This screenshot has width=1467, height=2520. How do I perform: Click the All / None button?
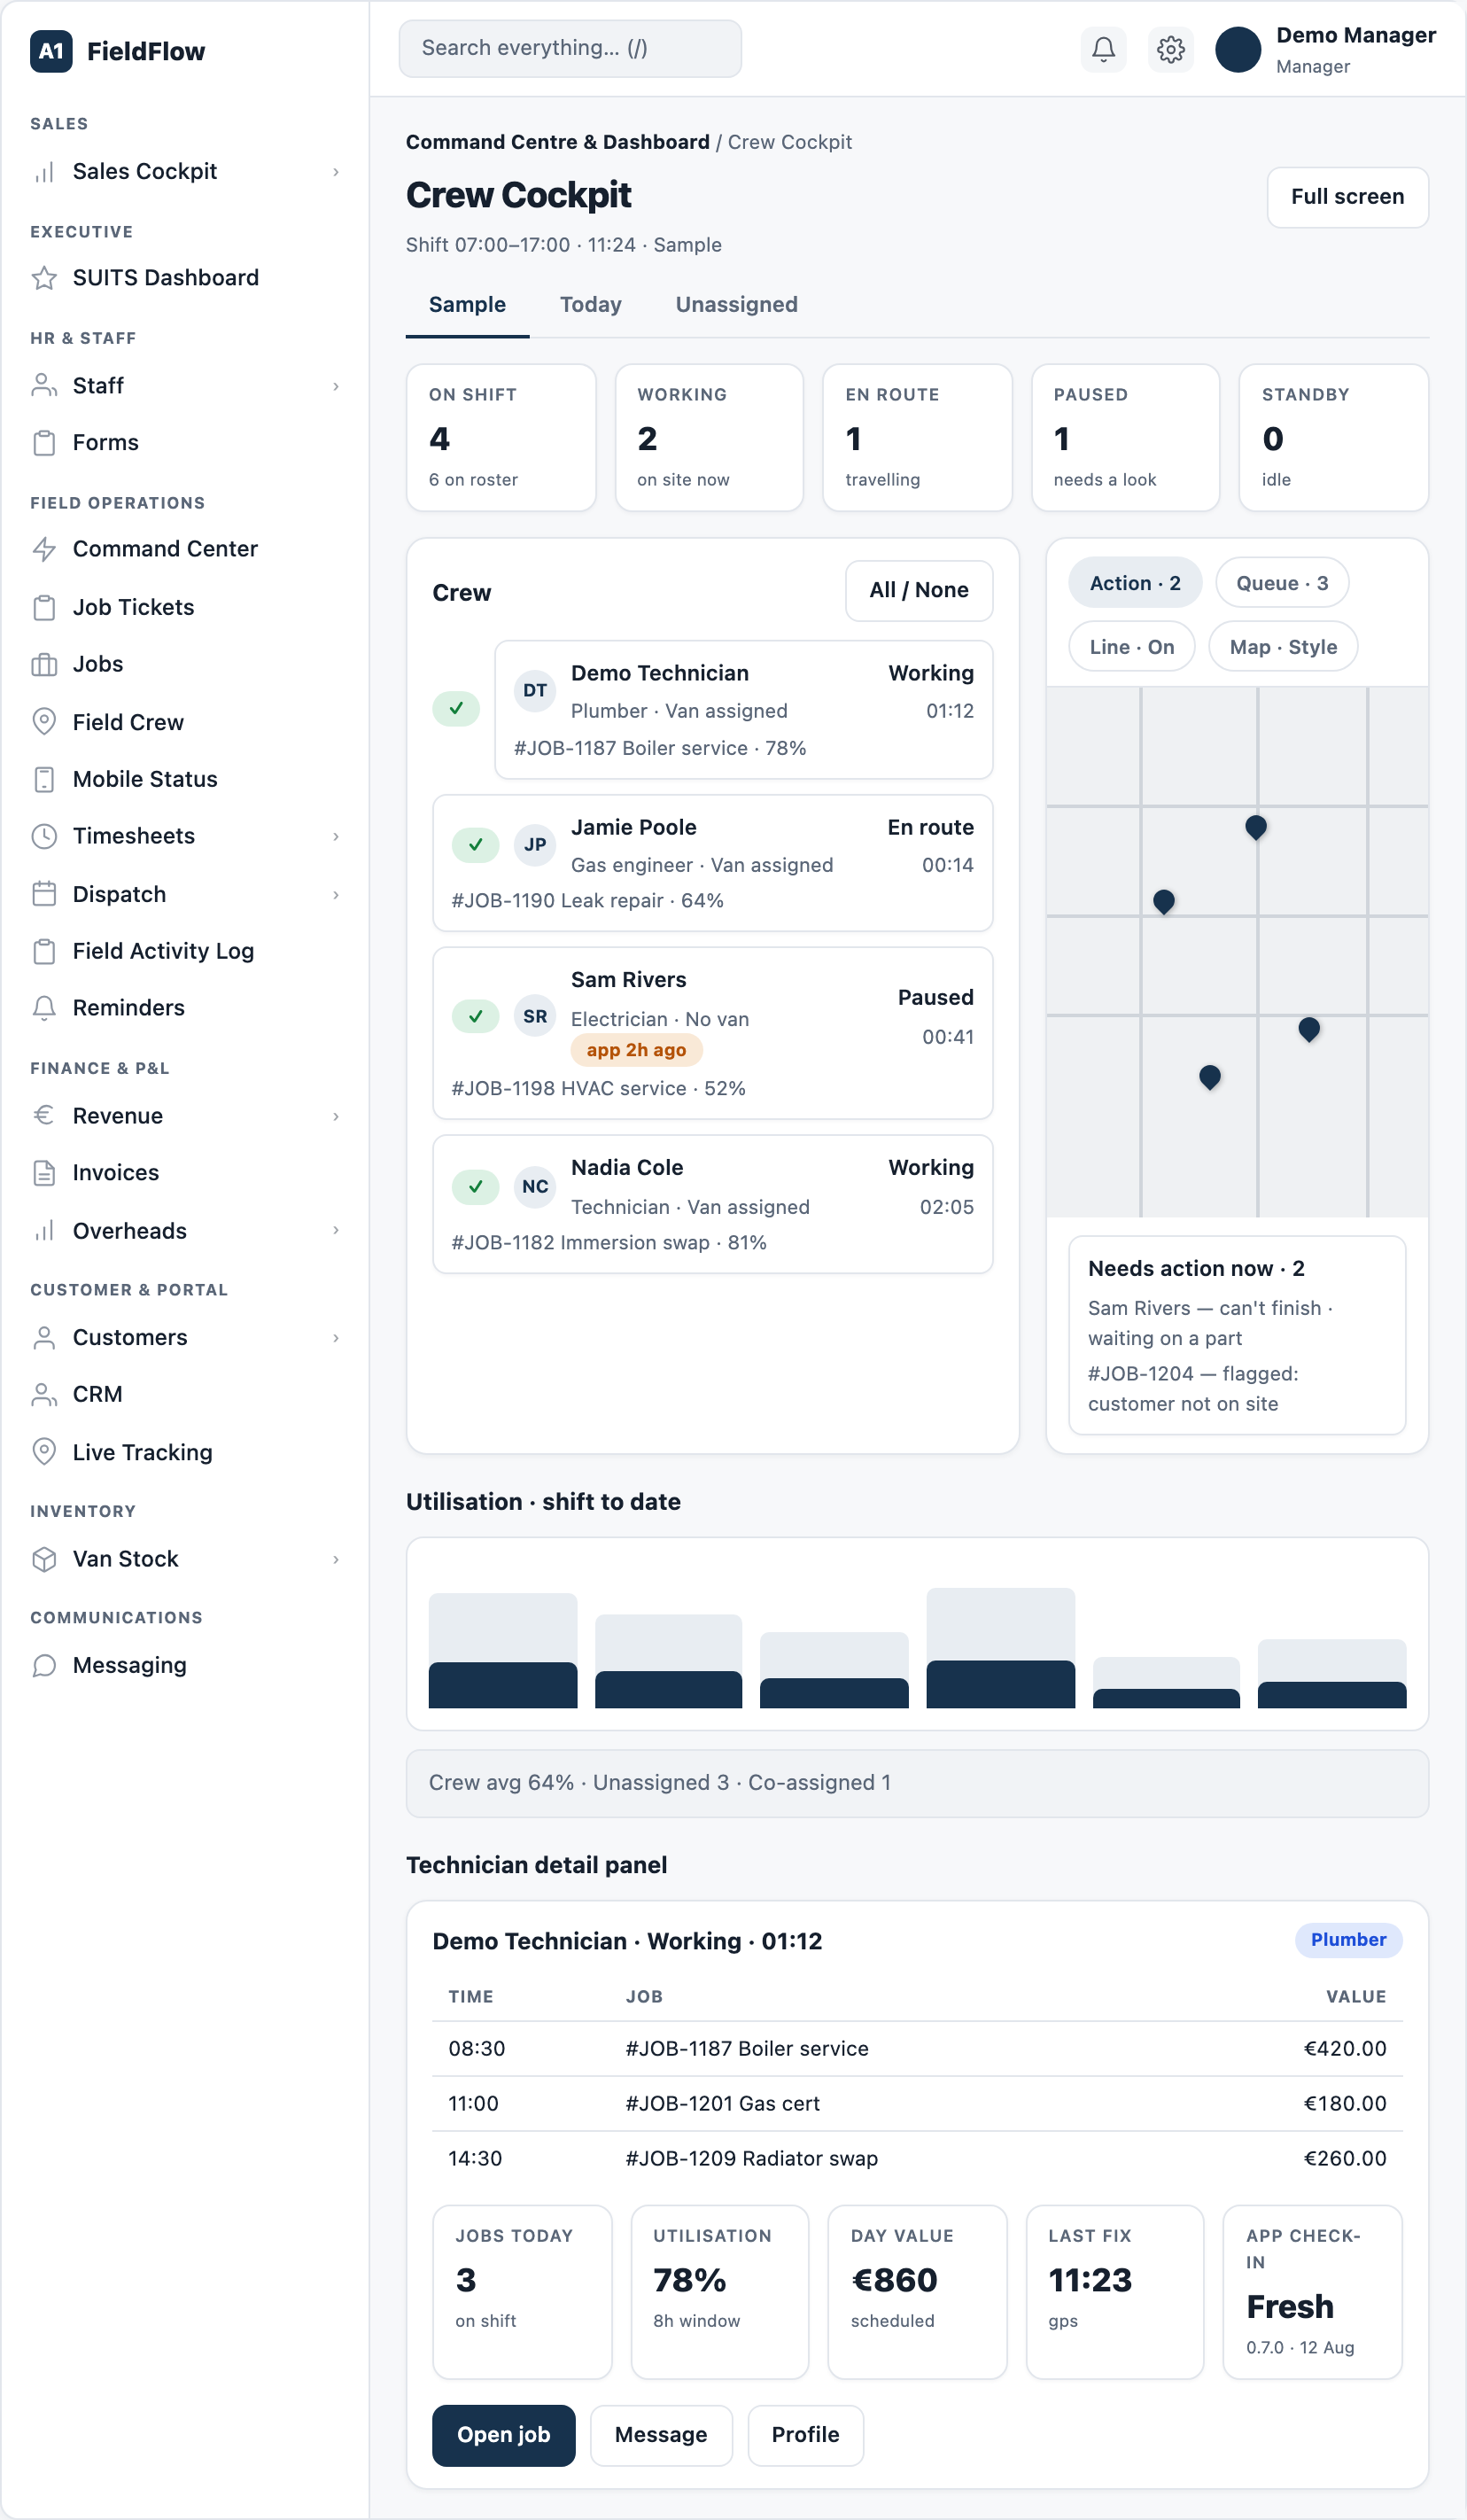pyautogui.click(x=919, y=590)
